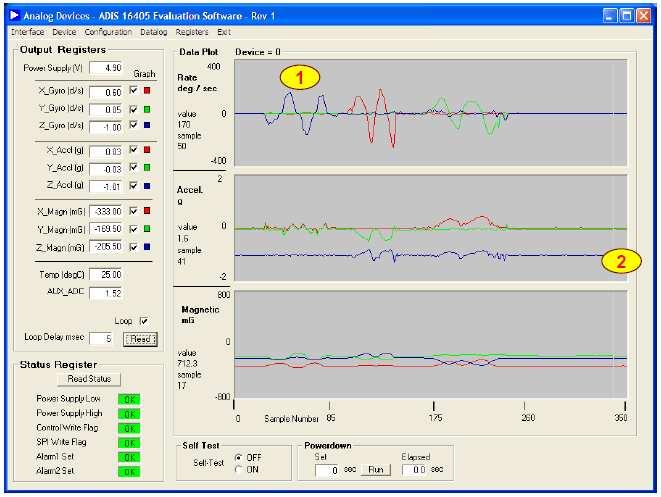This screenshot has width=661, height=497.
Task: Disable the Loop checkbox
Action: 144,321
